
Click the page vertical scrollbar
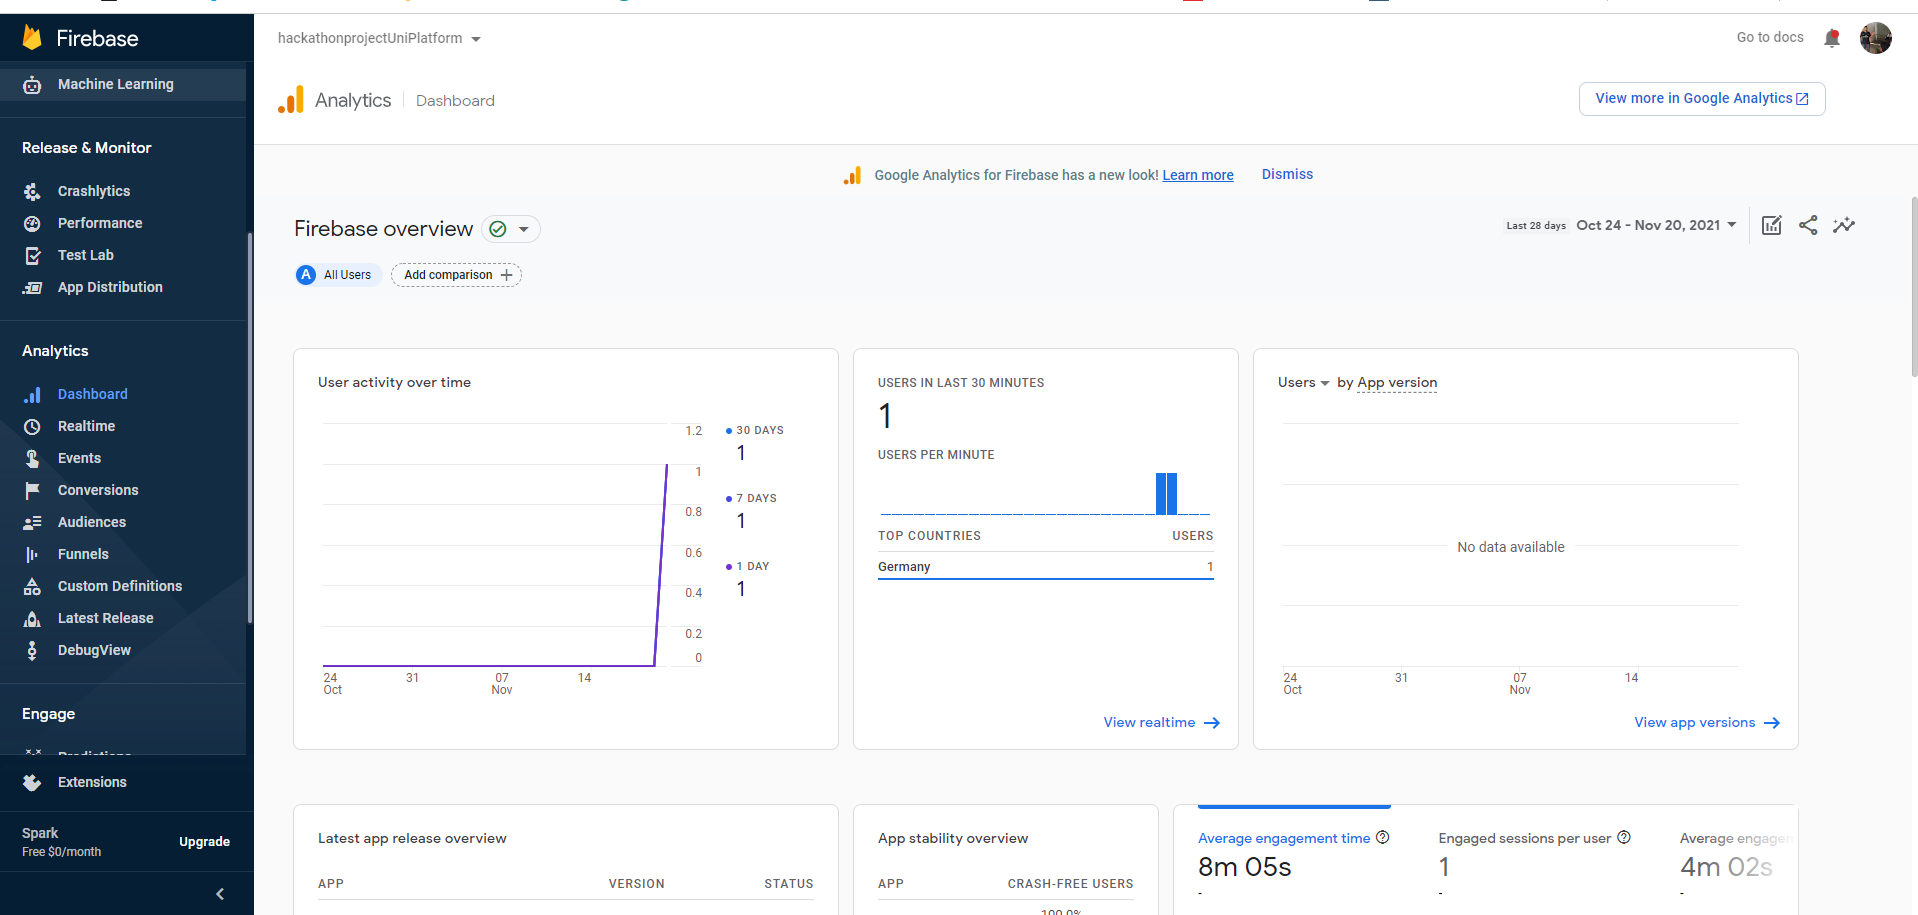1914,287
